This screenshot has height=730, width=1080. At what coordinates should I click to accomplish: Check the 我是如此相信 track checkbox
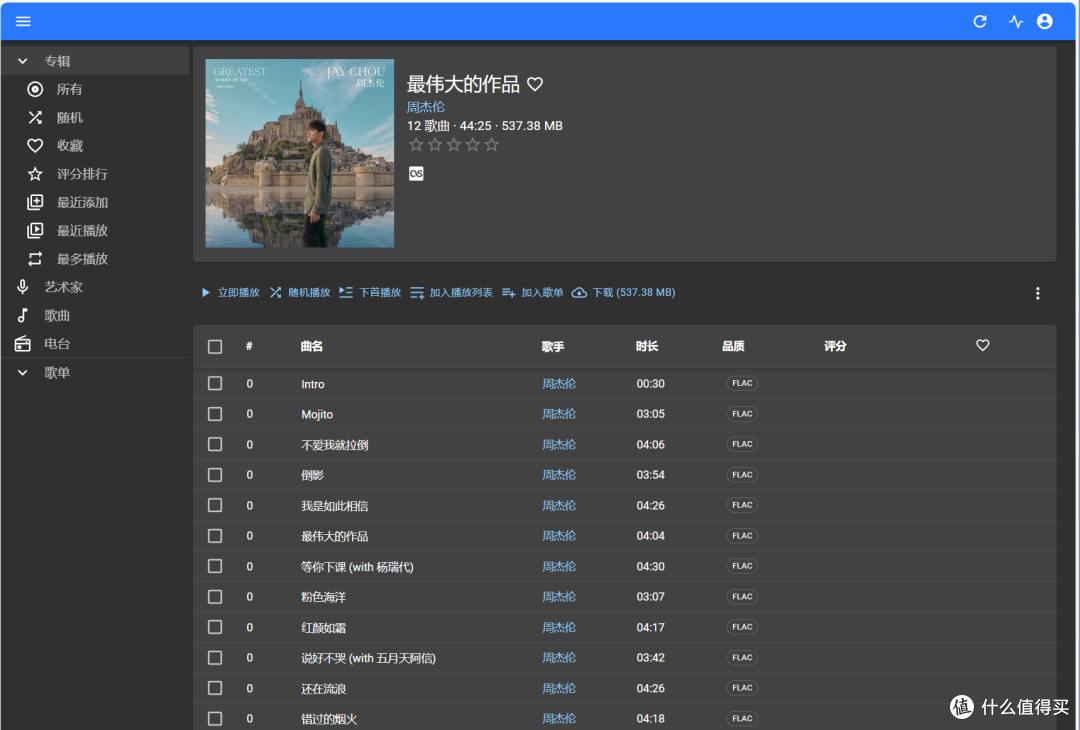215,505
